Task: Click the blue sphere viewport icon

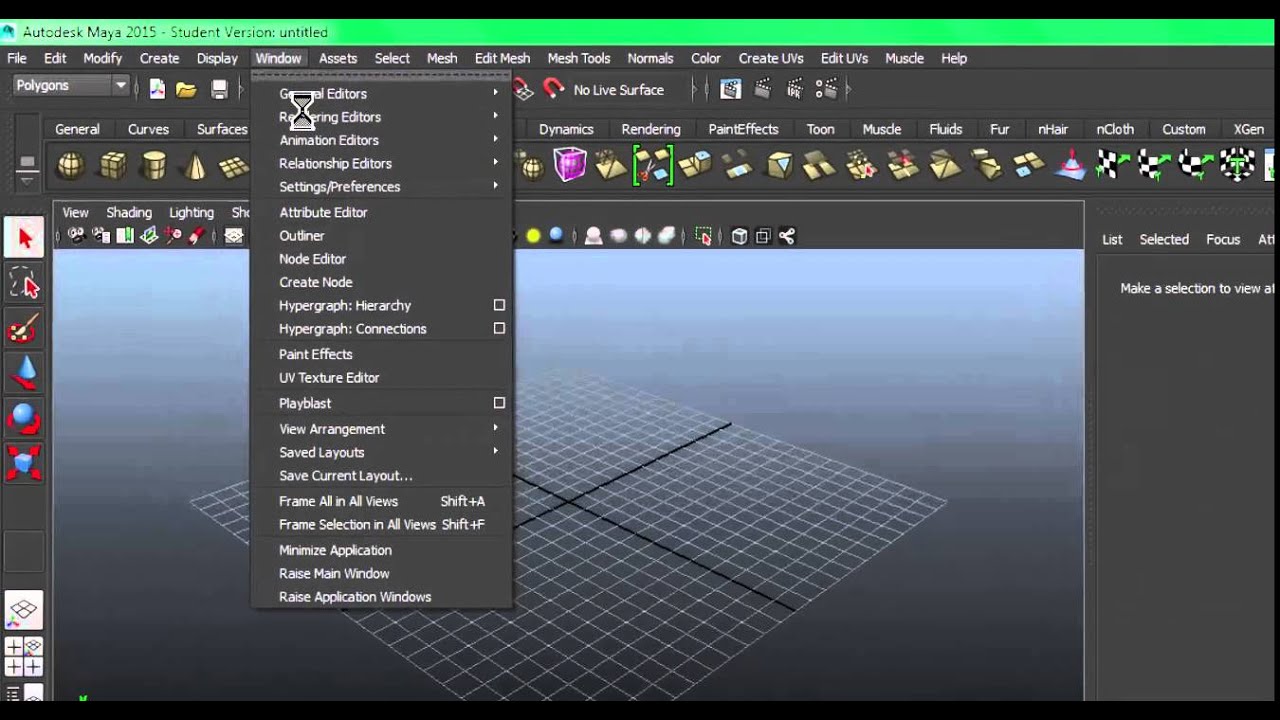Action: point(556,236)
